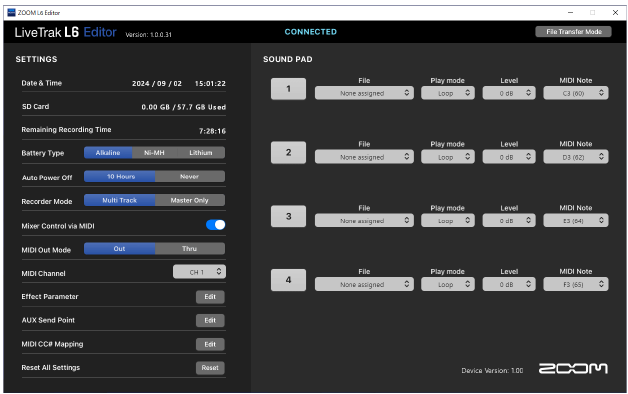Open Level dropdown for sound pad 1

point(509,93)
